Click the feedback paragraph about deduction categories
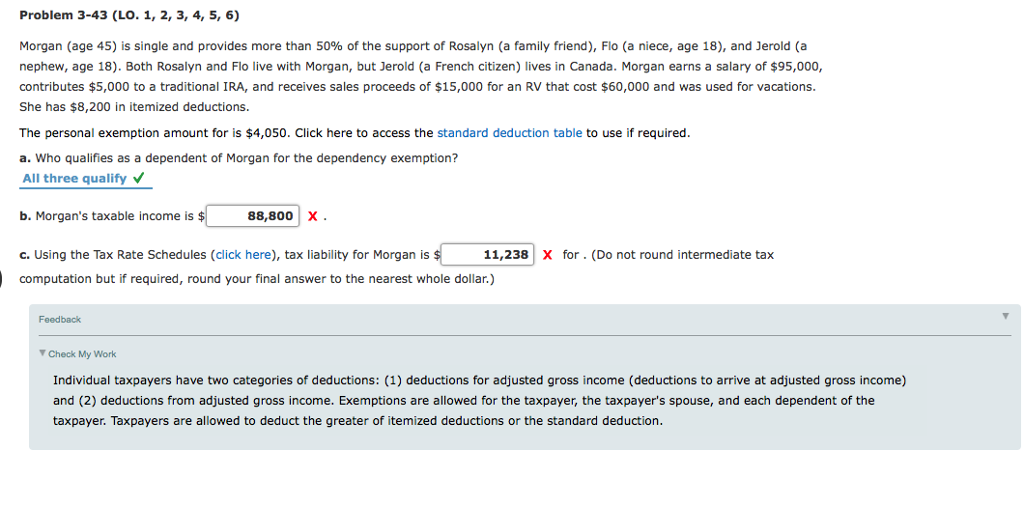Image resolution: width=1024 pixels, height=507 pixels. click(480, 401)
